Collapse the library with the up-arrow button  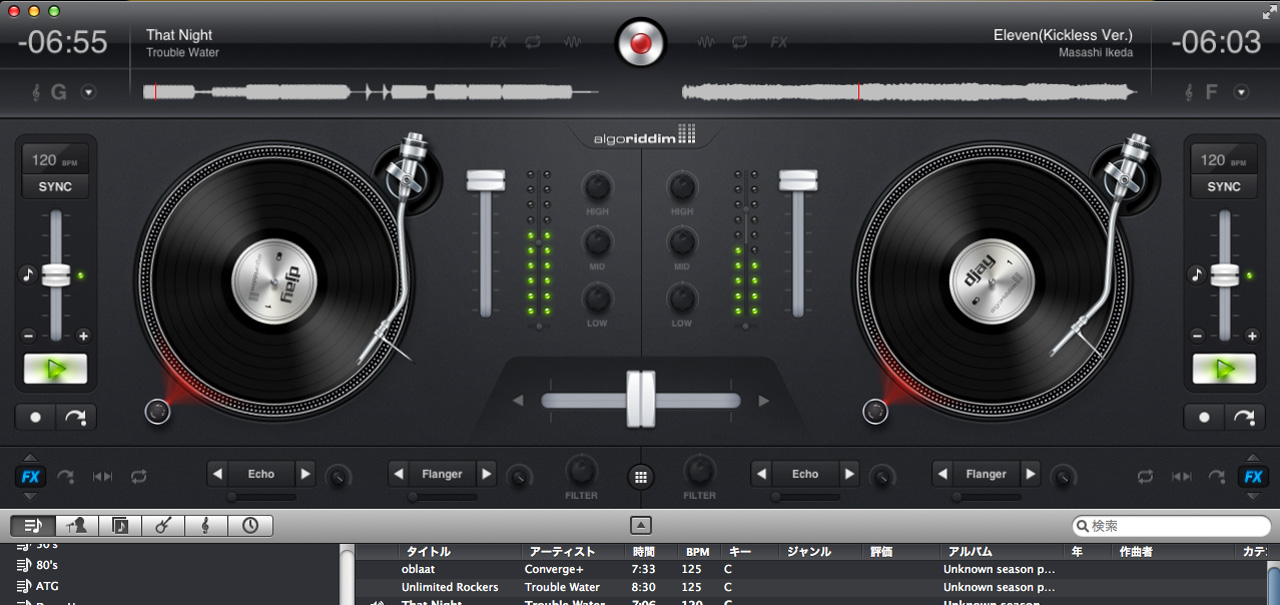coord(641,525)
